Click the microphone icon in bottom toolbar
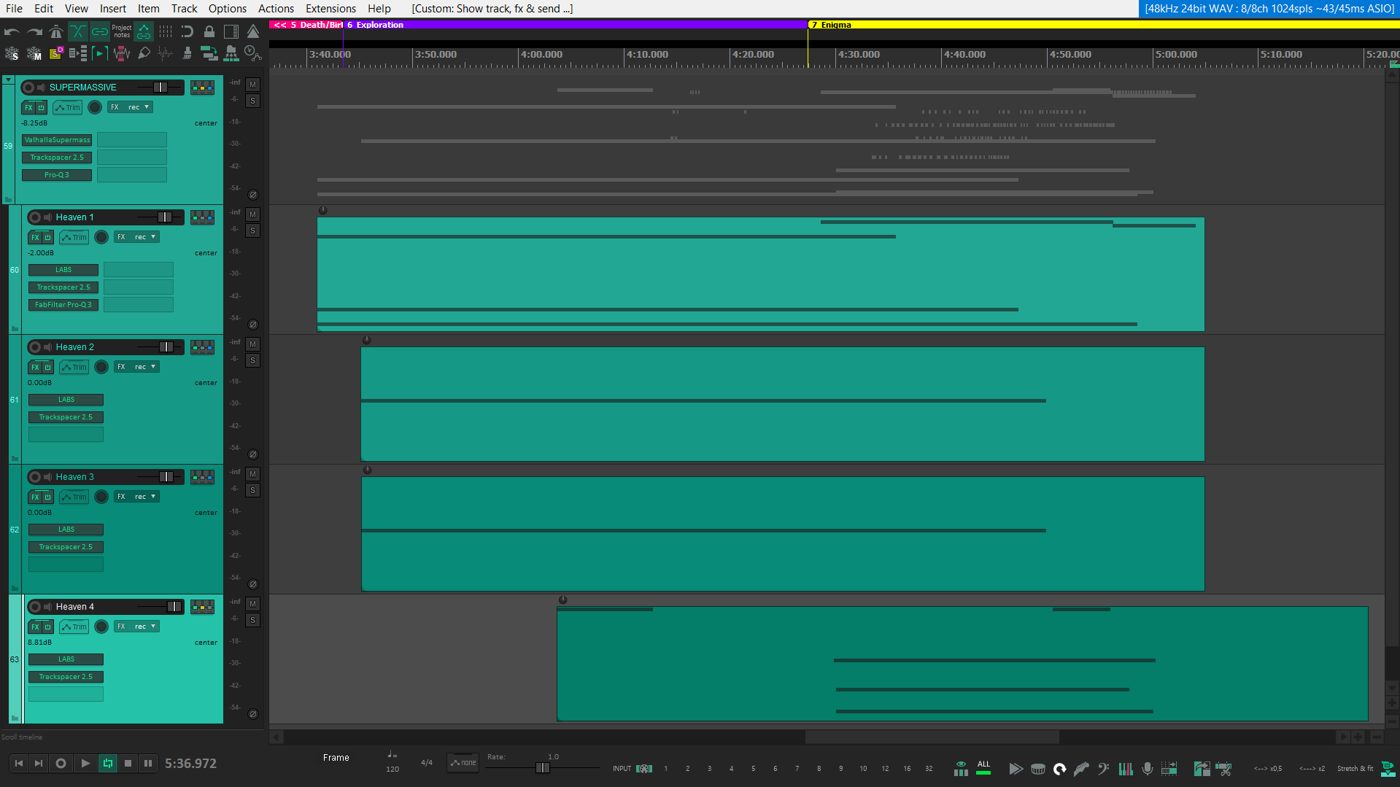1400x787 pixels. [x=1147, y=769]
